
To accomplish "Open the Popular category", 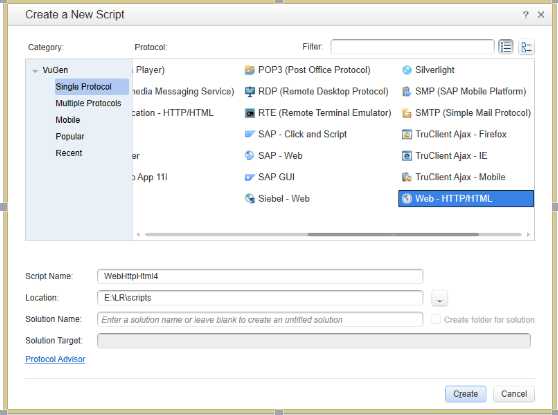I will (x=70, y=136).
